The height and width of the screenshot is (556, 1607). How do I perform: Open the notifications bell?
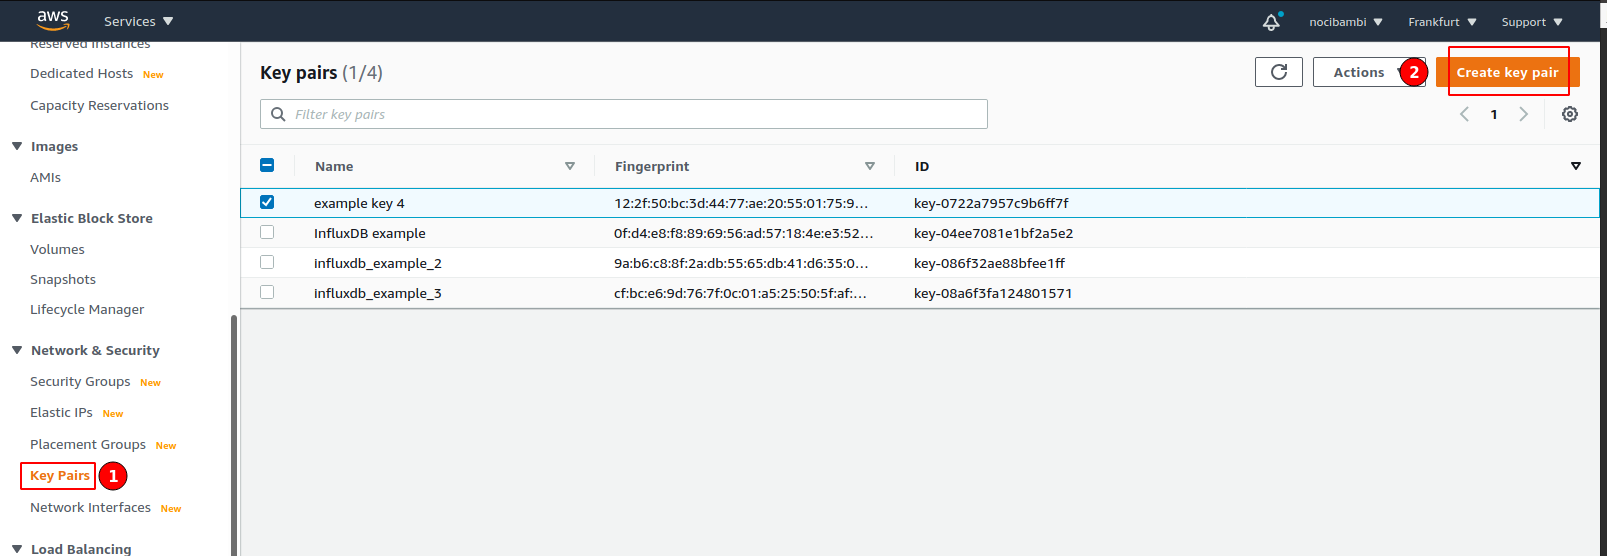click(x=1271, y=22)
